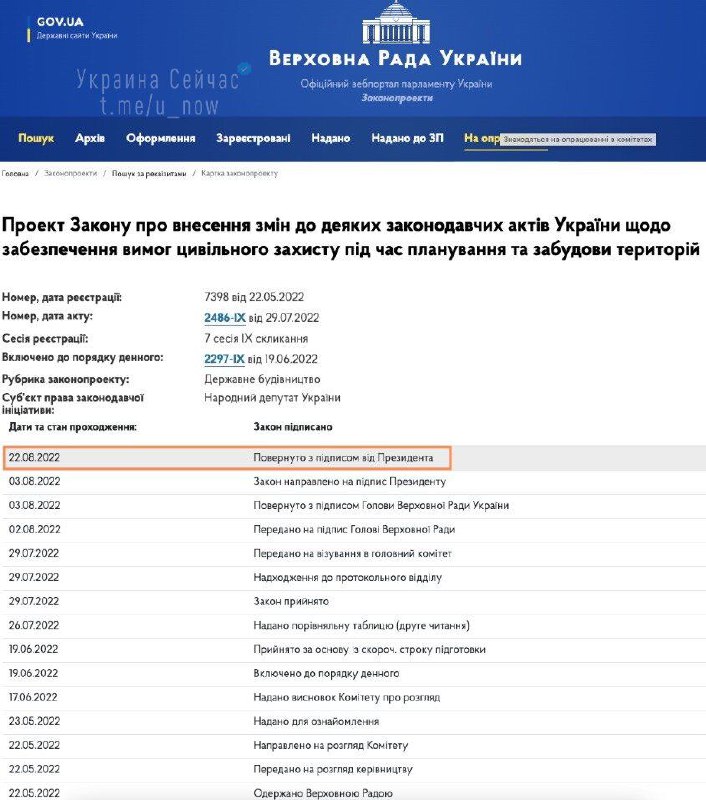This screenshot has width=706, height=800.
Task: Click the partially hidden На опр tab
Action: pos(480,139)
